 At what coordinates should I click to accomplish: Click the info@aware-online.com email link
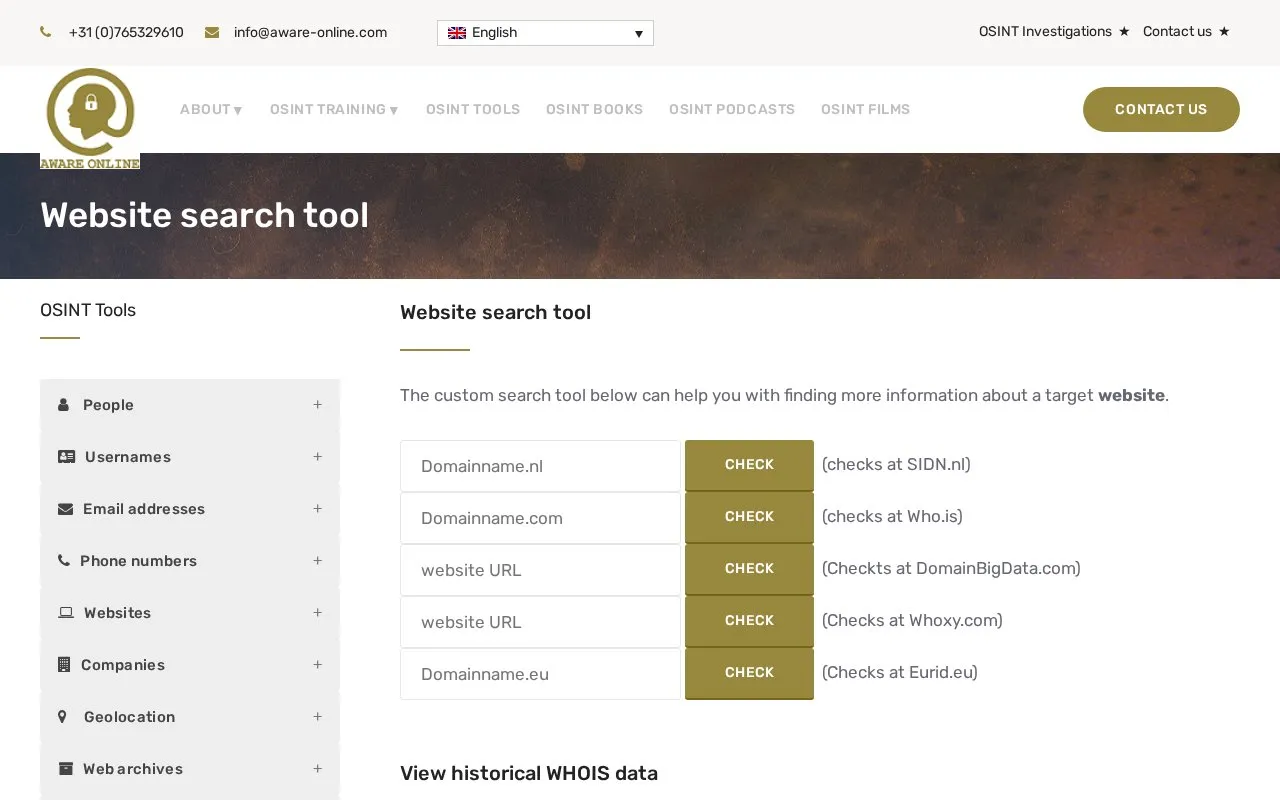click(x=310, y=32)
